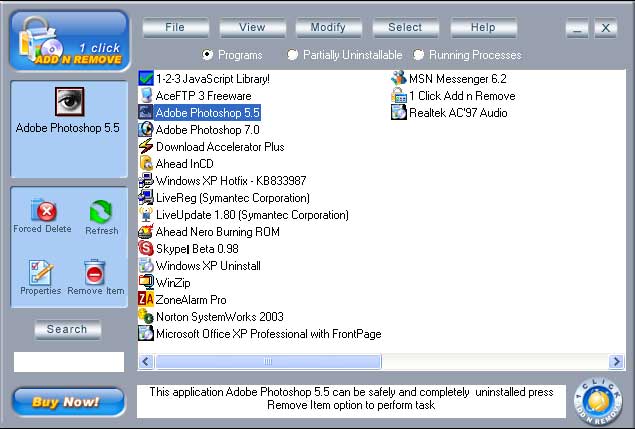Click the Skype Beta 0.98 icon

pyautogui.click(x=146, y=248)
